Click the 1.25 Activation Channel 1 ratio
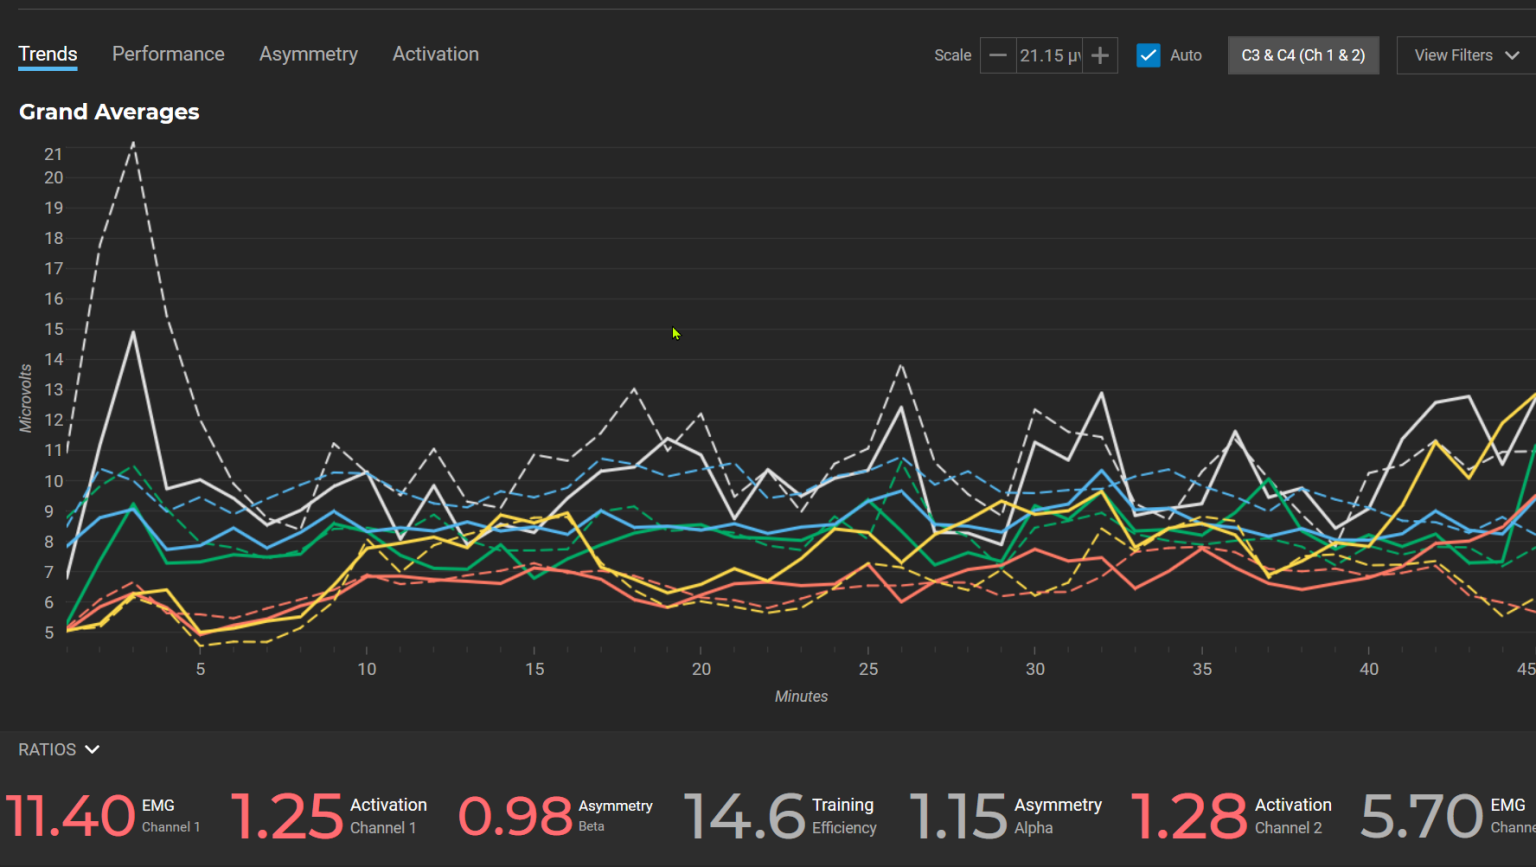1536x867 pixels. coord(329,816)
